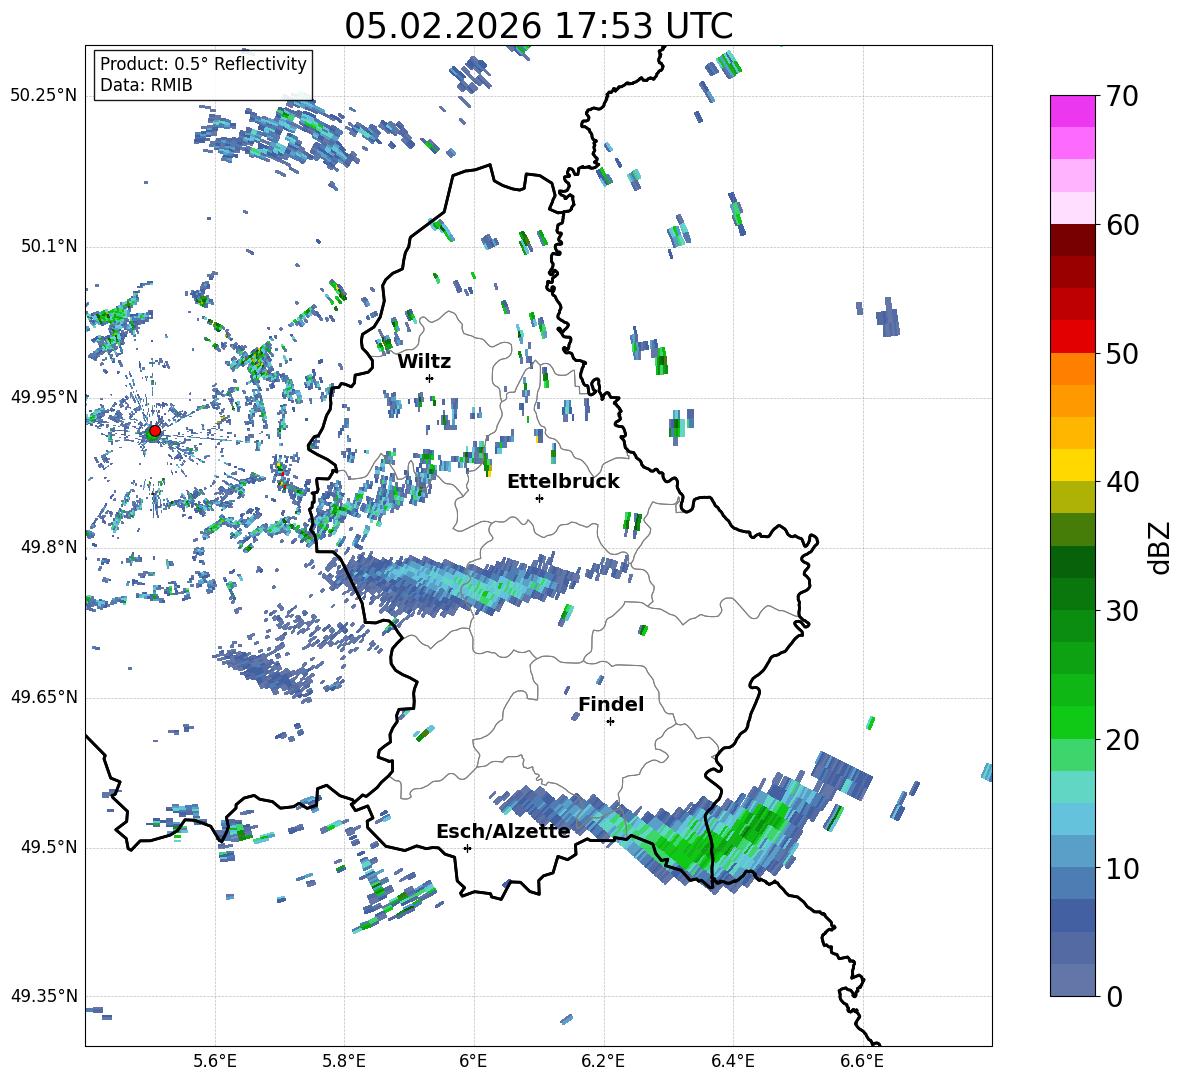Click the 5.8°E longitude label

point(344,1061)
